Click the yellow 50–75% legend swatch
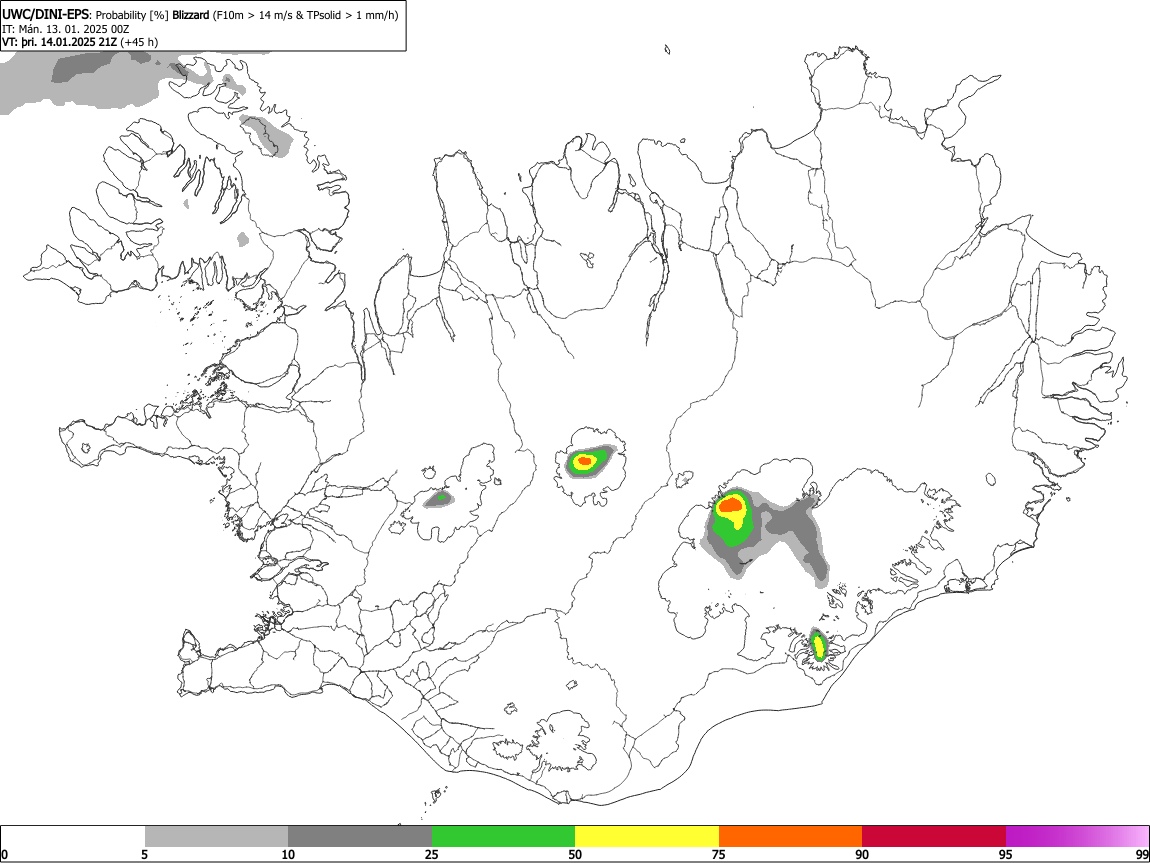 tap(647, 837)
